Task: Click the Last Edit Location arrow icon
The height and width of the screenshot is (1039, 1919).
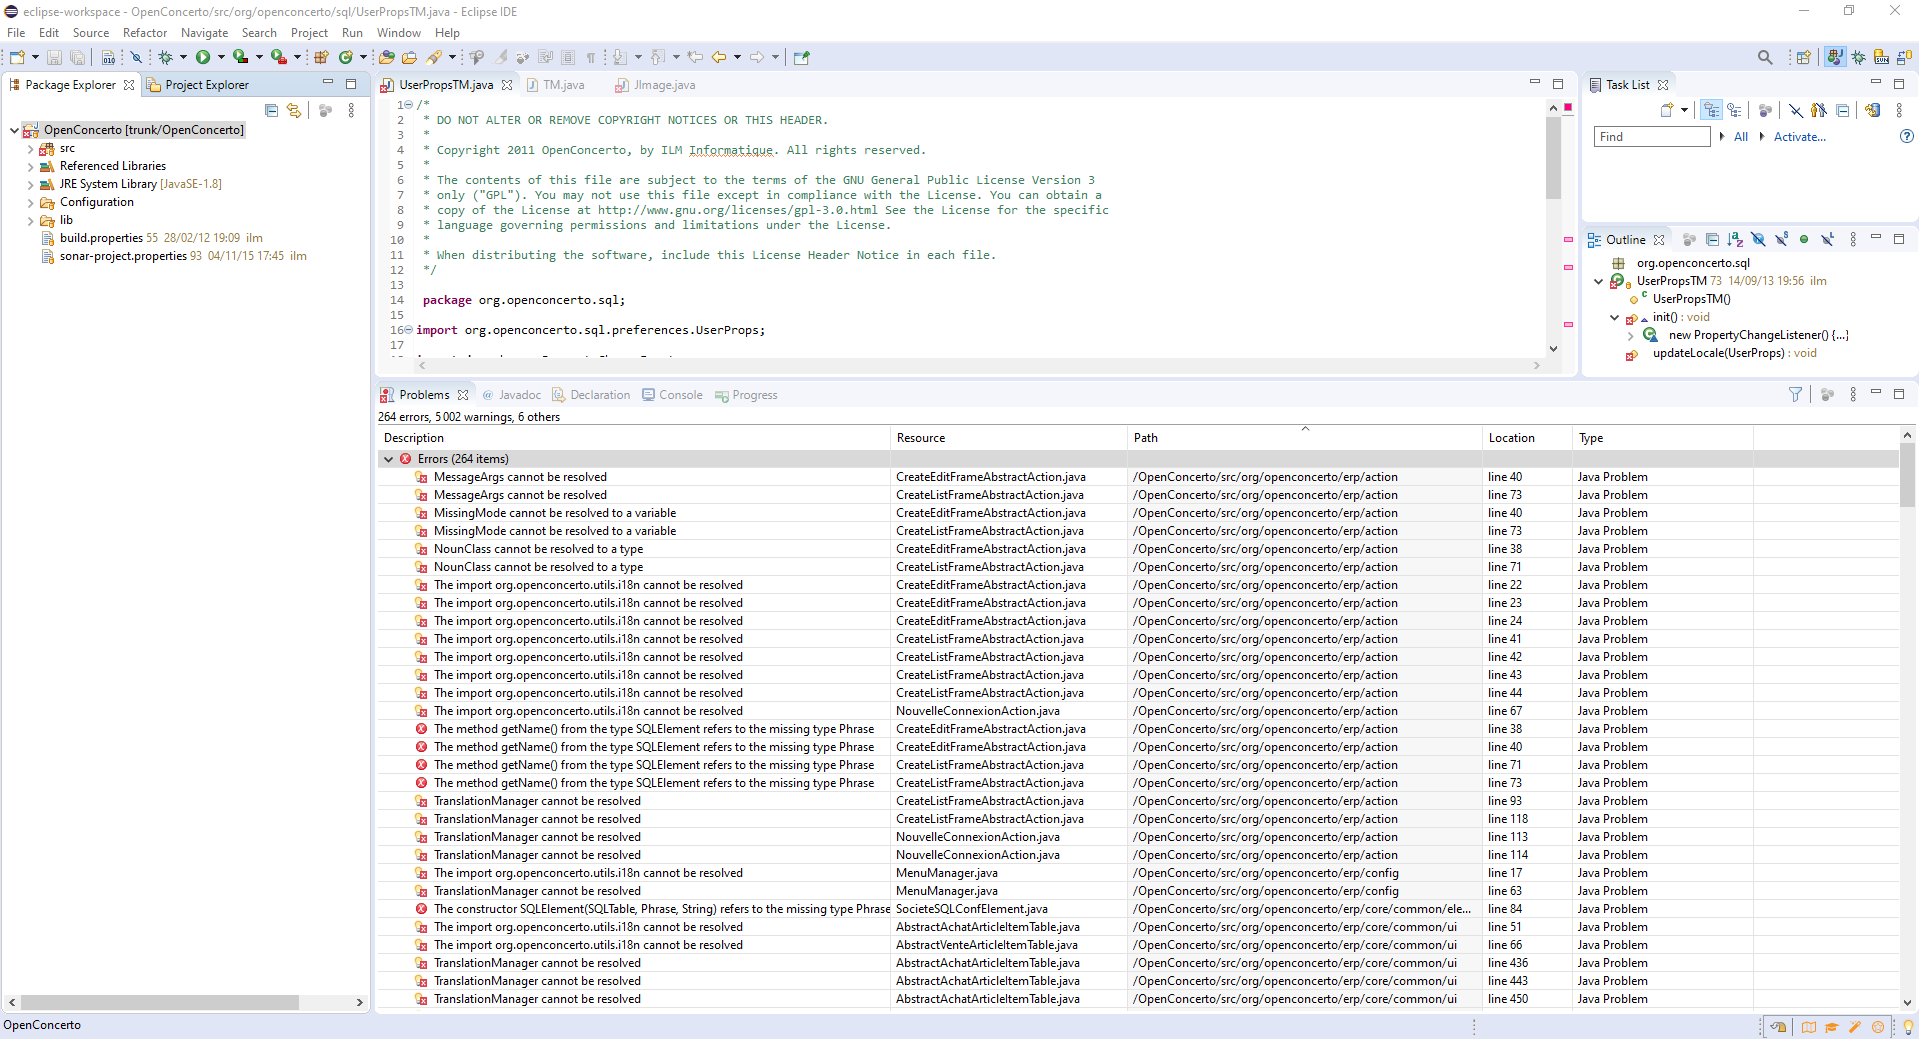Action: tap(695, 57)
